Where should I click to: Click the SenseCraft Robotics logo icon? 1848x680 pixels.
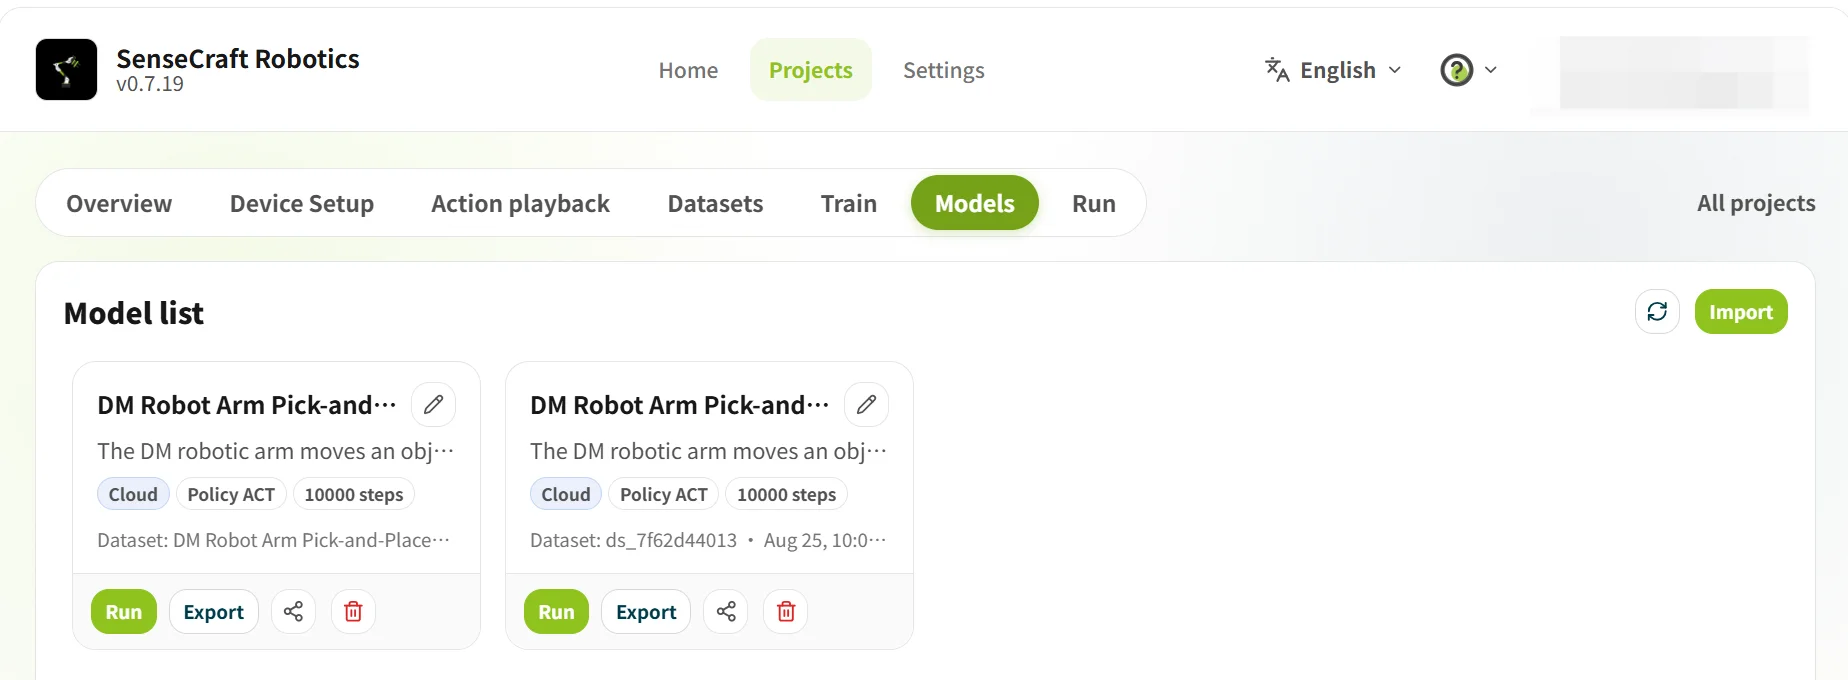(x=66, y=70)
